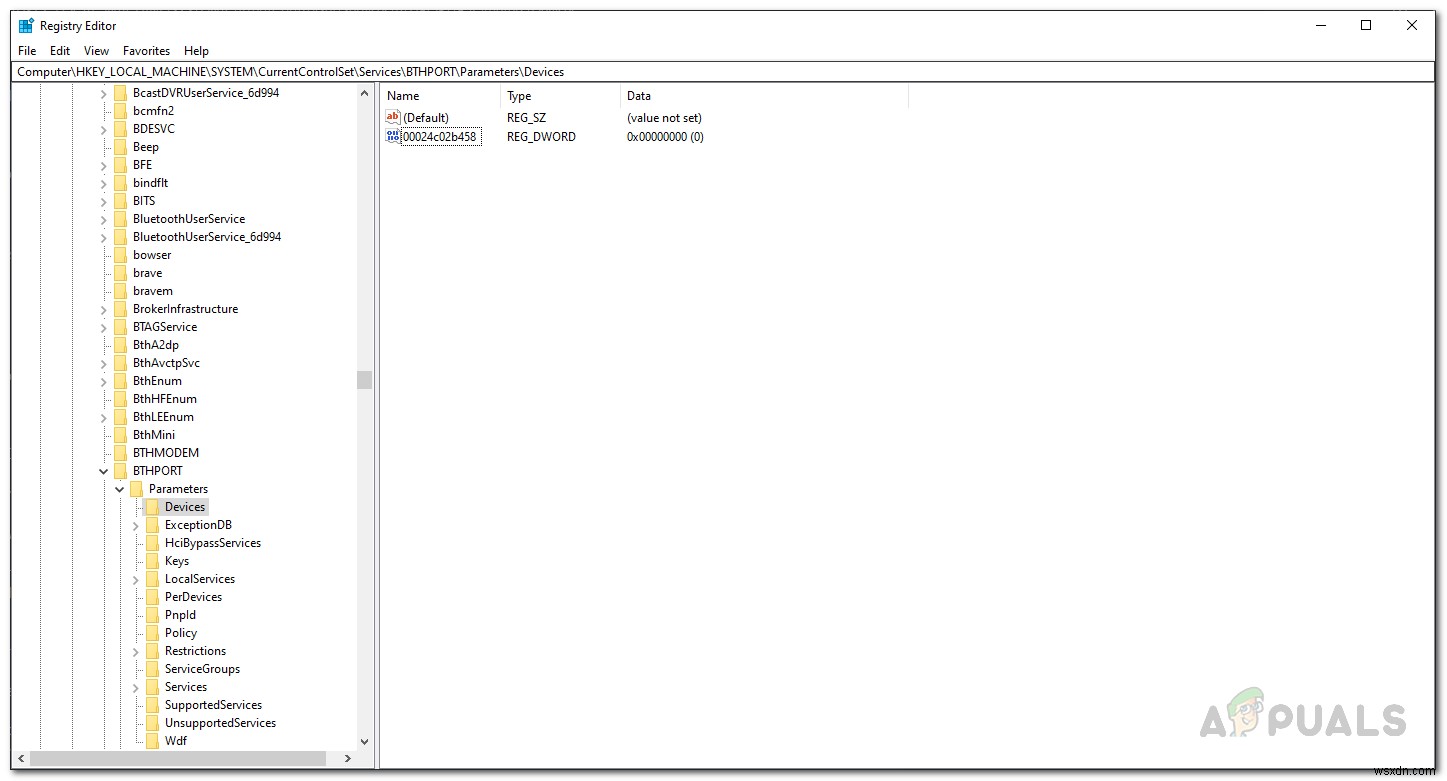Select the Policy key
Screen dimensions: 1447x781
tap(181, 633)
